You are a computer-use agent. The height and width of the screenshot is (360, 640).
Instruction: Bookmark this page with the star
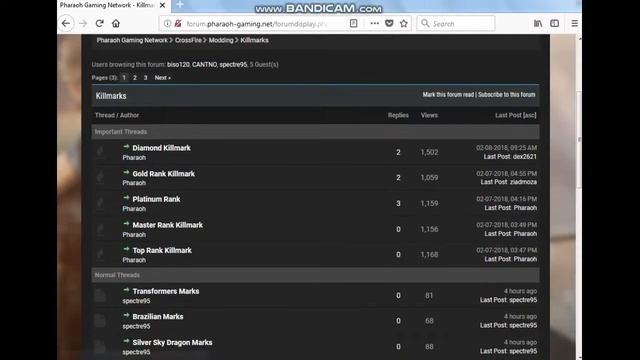tap(404, 24)
